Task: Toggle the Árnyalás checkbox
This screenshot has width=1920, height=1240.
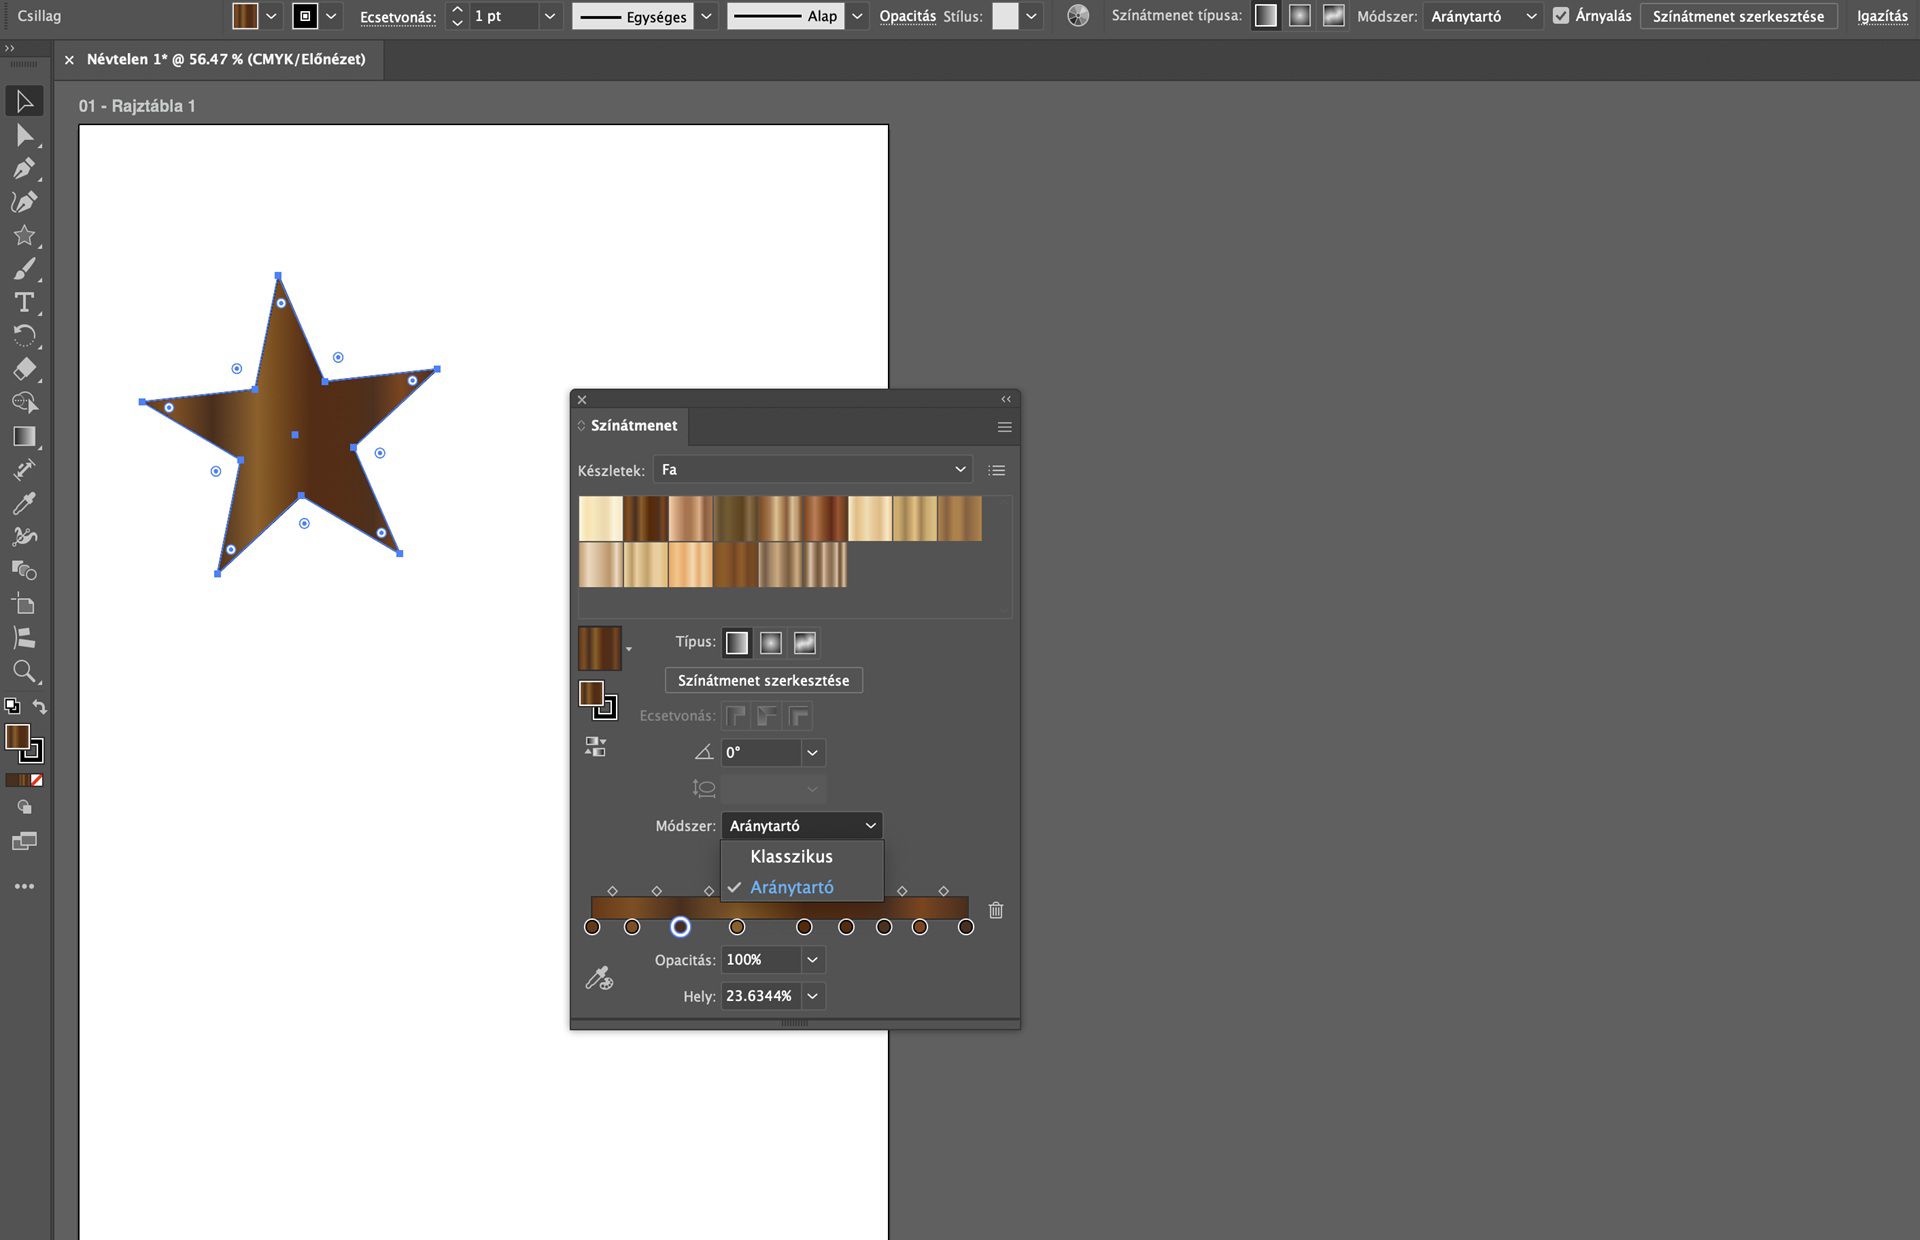Action: [x=1561, y=16]
